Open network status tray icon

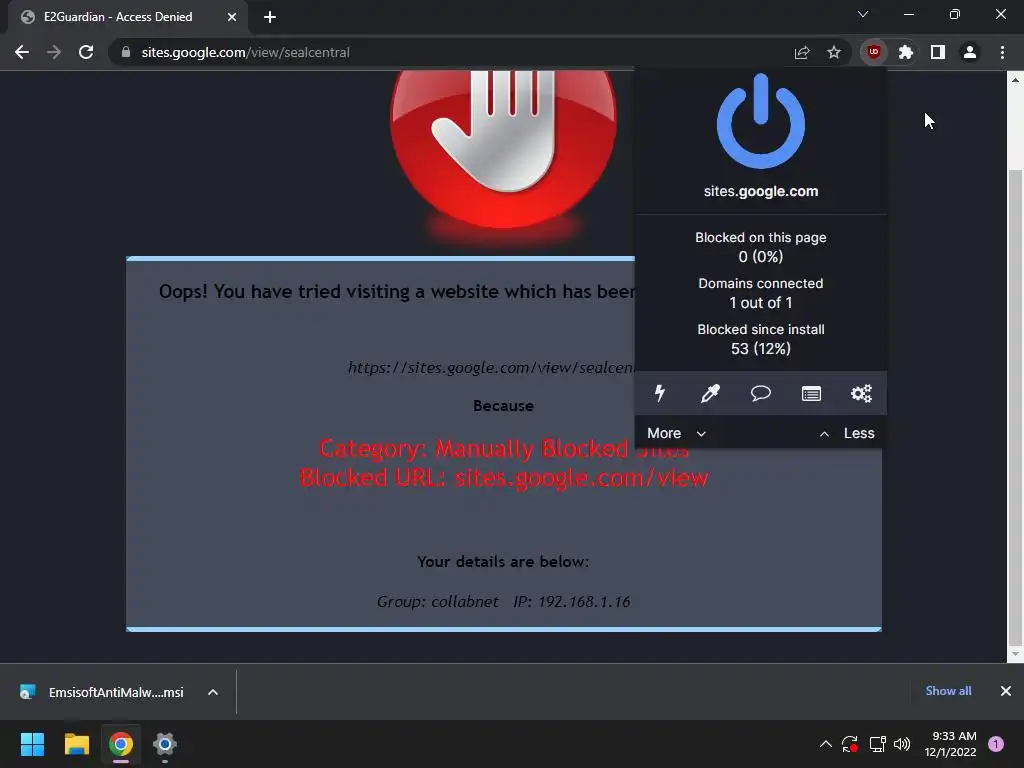click(877, 744)
